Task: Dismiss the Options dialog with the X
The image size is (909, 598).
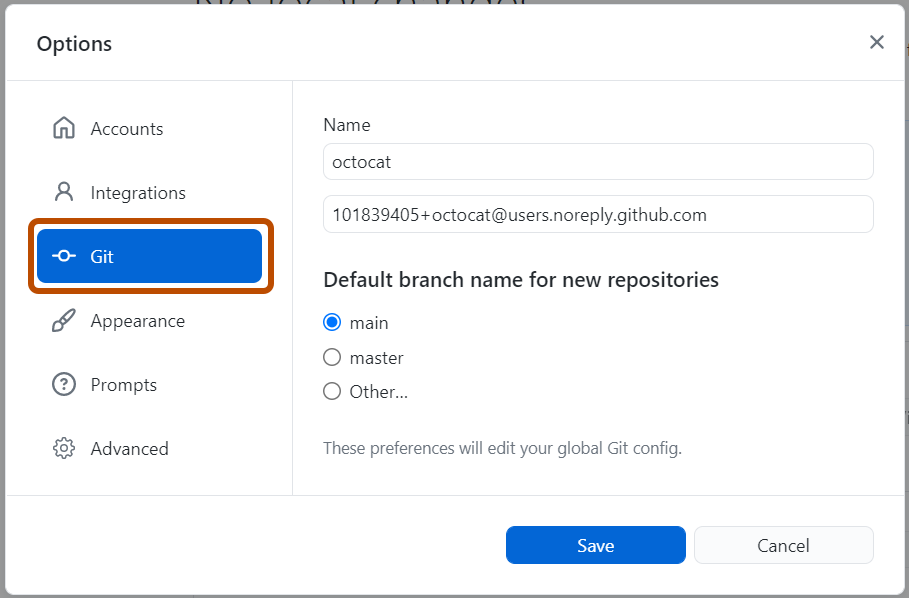Action: coord(877,42)
